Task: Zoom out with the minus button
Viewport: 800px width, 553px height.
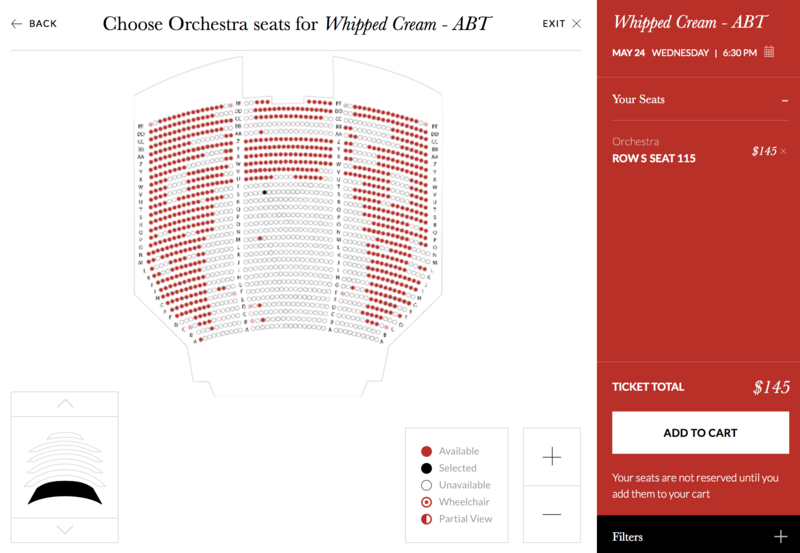Action: pos(552,514)
